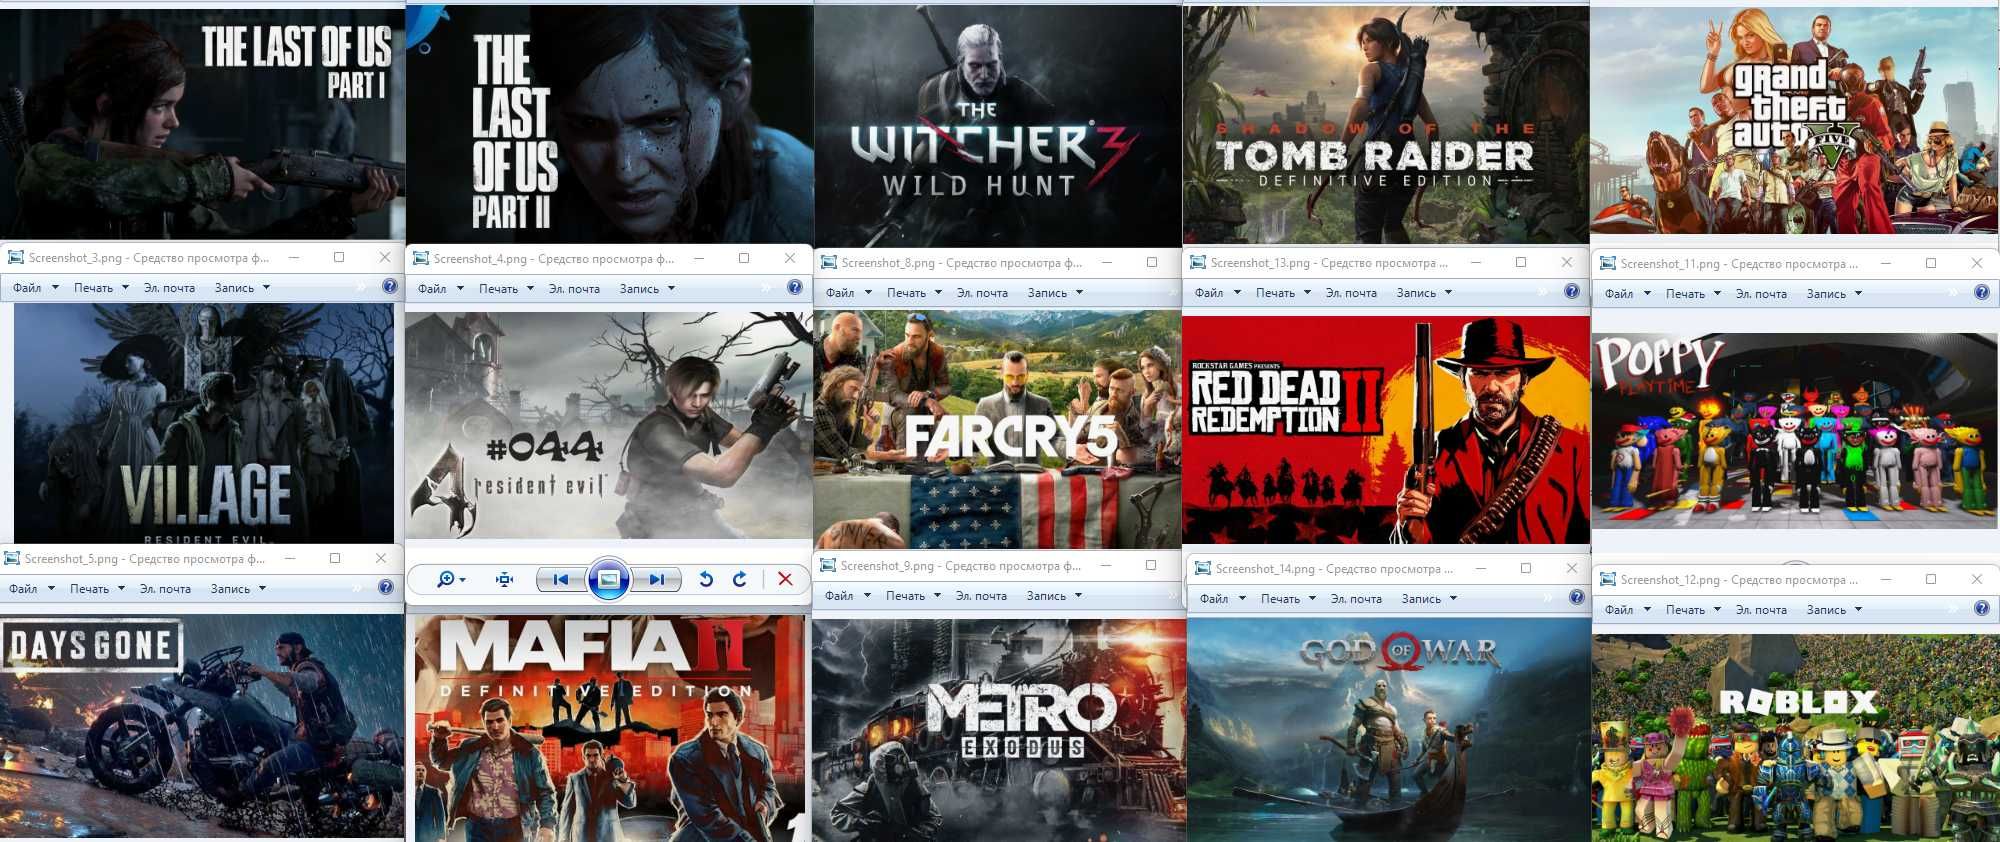Click The Witcher 3 Wild Hunt image

click(998, 125)
